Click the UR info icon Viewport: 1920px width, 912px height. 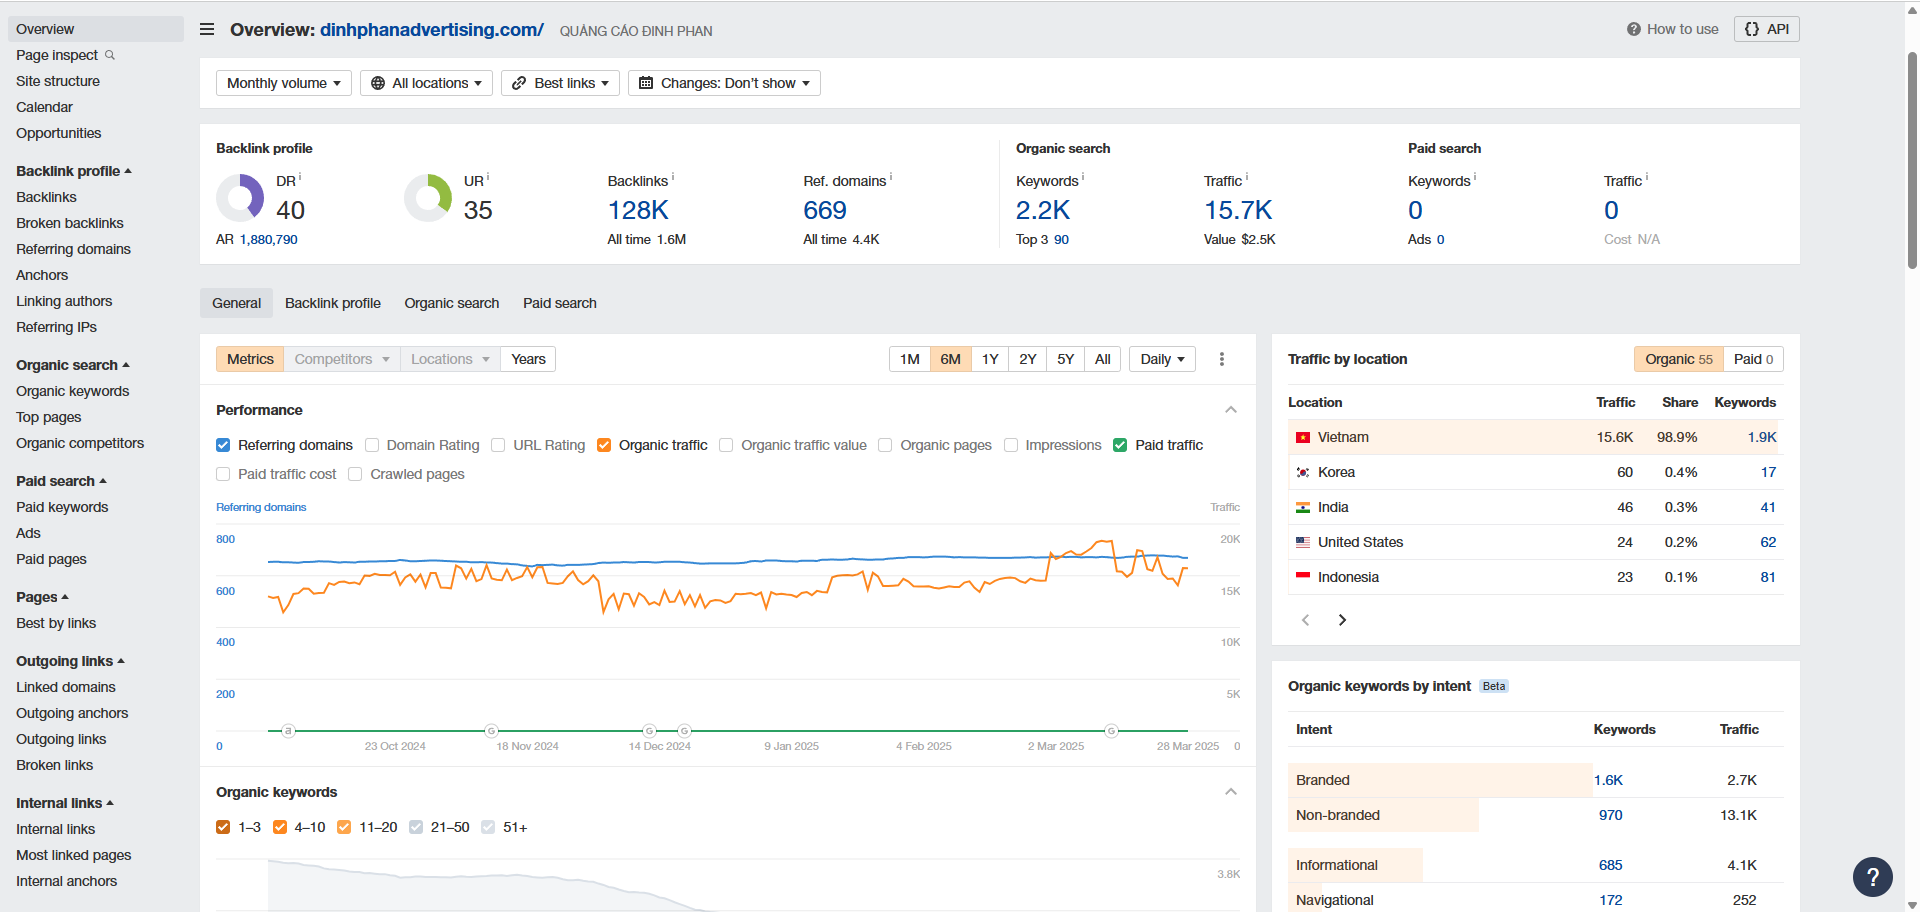pyautogui.click(x=488, y=177)
